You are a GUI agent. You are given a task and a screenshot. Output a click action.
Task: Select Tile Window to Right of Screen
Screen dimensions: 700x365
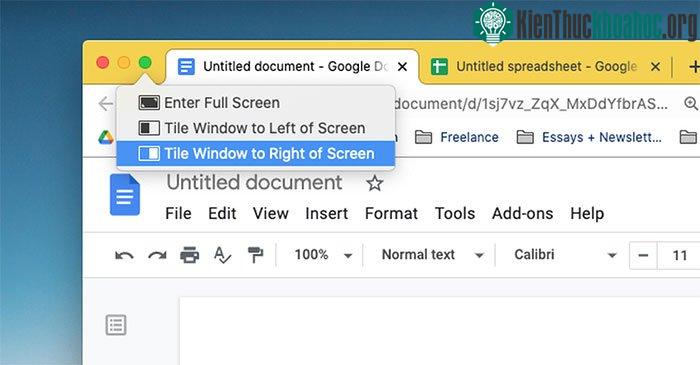pyautogui.click(x=255, y=153)
